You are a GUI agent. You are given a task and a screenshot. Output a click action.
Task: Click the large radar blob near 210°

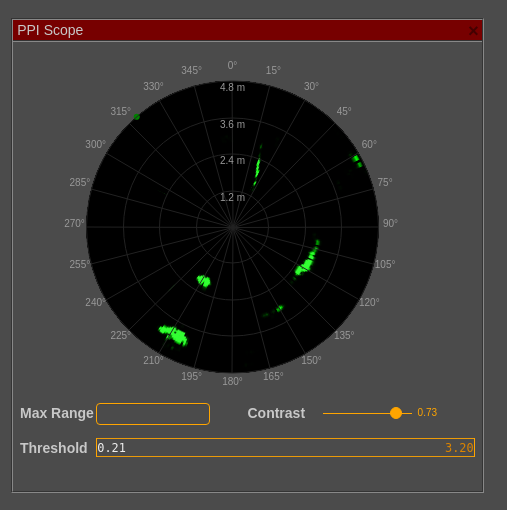click(174, 335)
